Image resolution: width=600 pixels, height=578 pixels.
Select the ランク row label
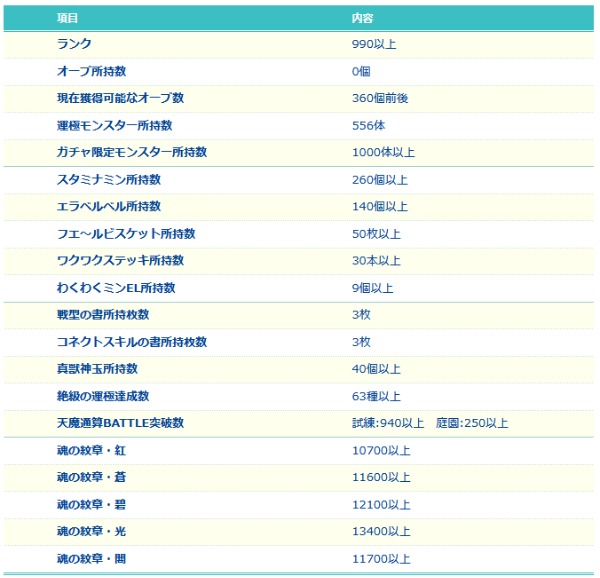tap(74, 44)
